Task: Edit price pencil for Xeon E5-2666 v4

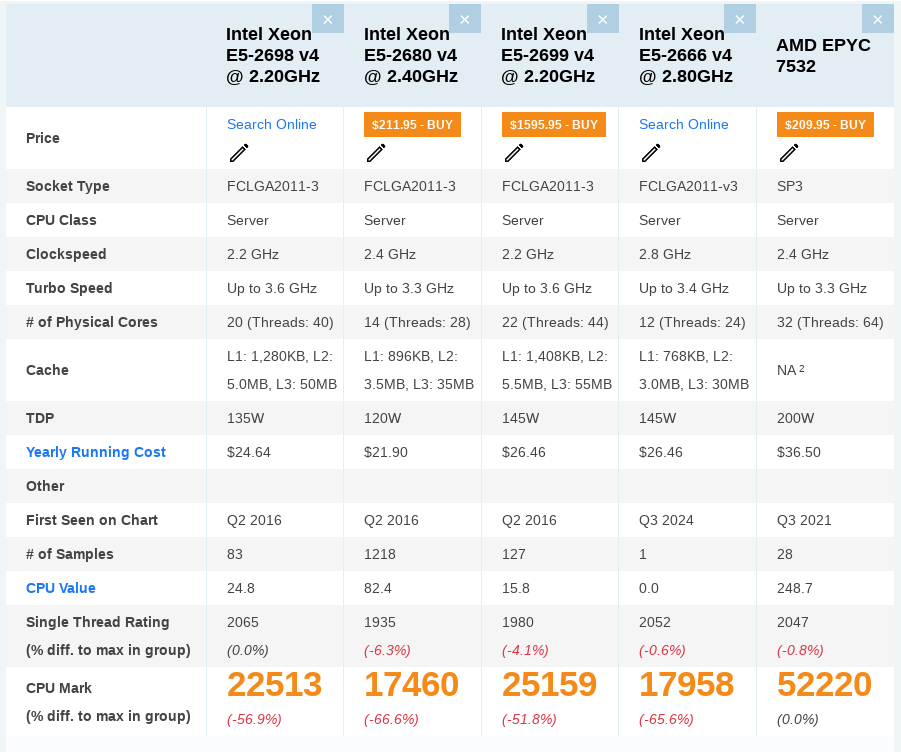Action: (651, 153)
